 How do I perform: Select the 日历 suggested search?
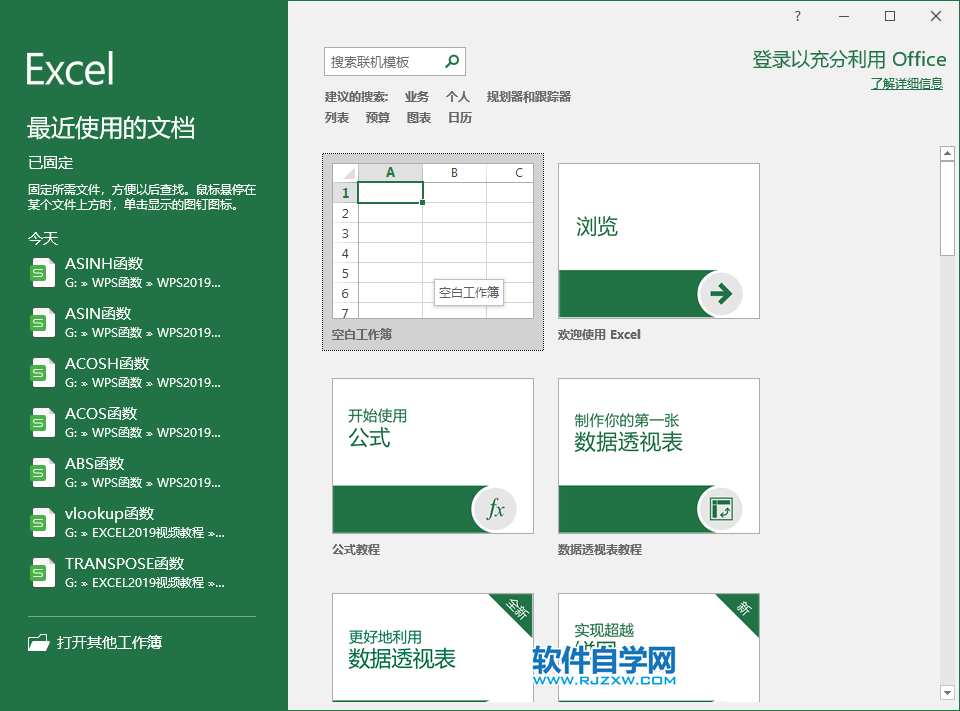(x=459, y=117)
